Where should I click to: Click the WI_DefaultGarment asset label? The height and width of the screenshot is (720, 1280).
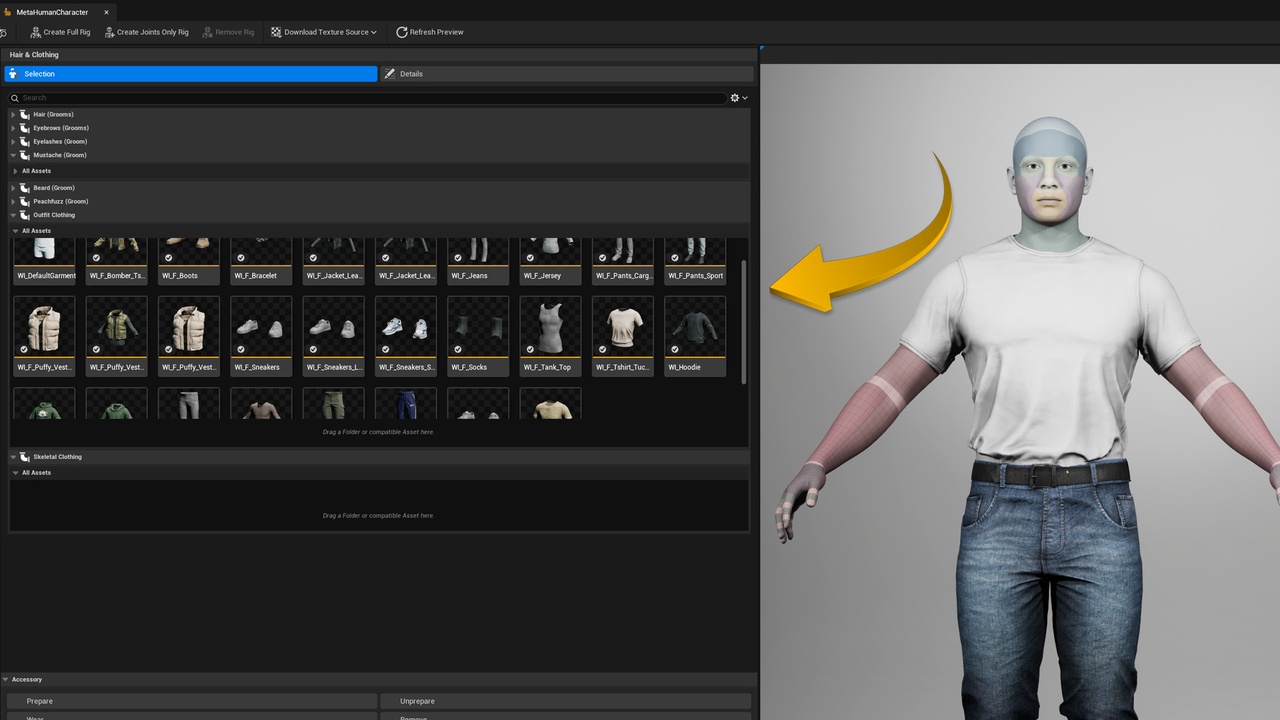(45, 276)
